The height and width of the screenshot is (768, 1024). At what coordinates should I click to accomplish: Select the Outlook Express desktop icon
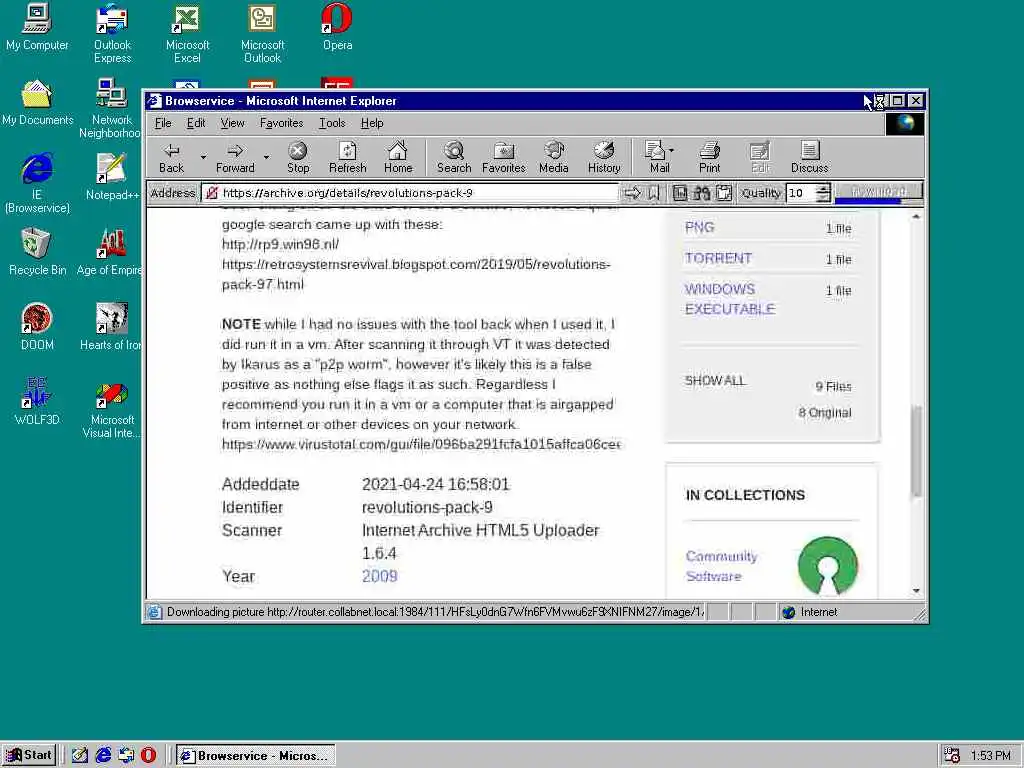click(x=112, y=33)
